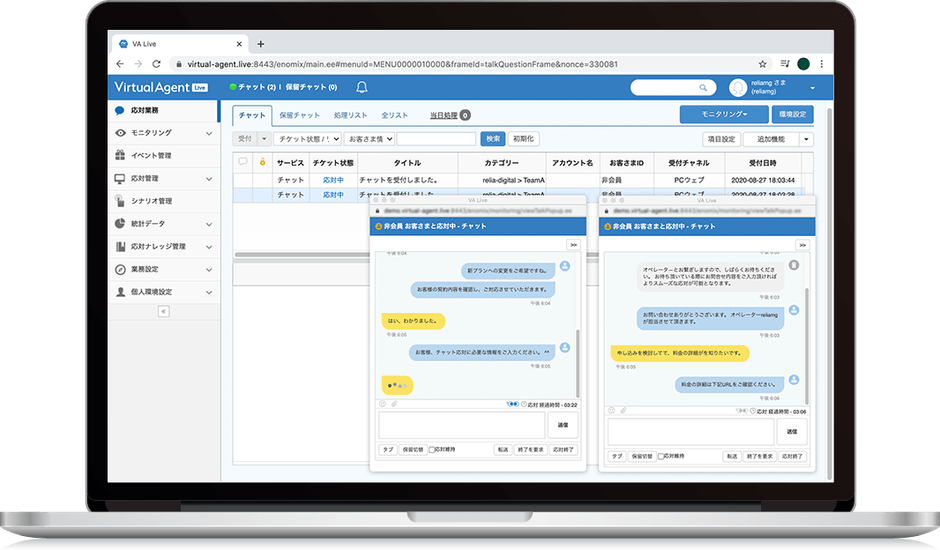Click attachment paperclip icon in right chat popup
940x550 pixels.
click(623, 410)
